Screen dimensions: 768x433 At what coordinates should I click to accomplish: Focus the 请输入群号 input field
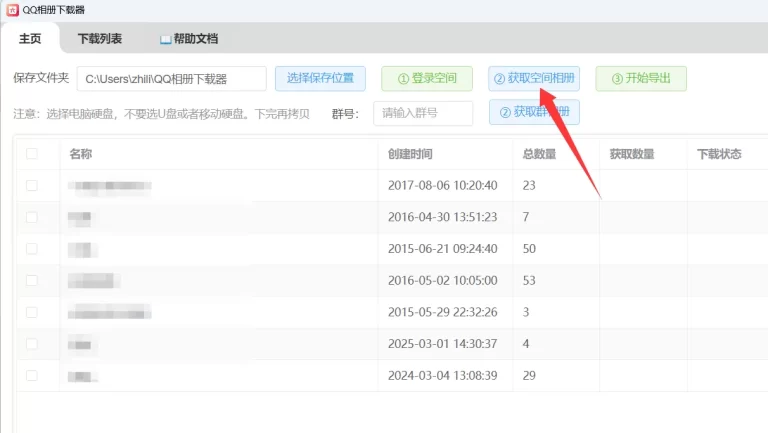pos(423,113)
